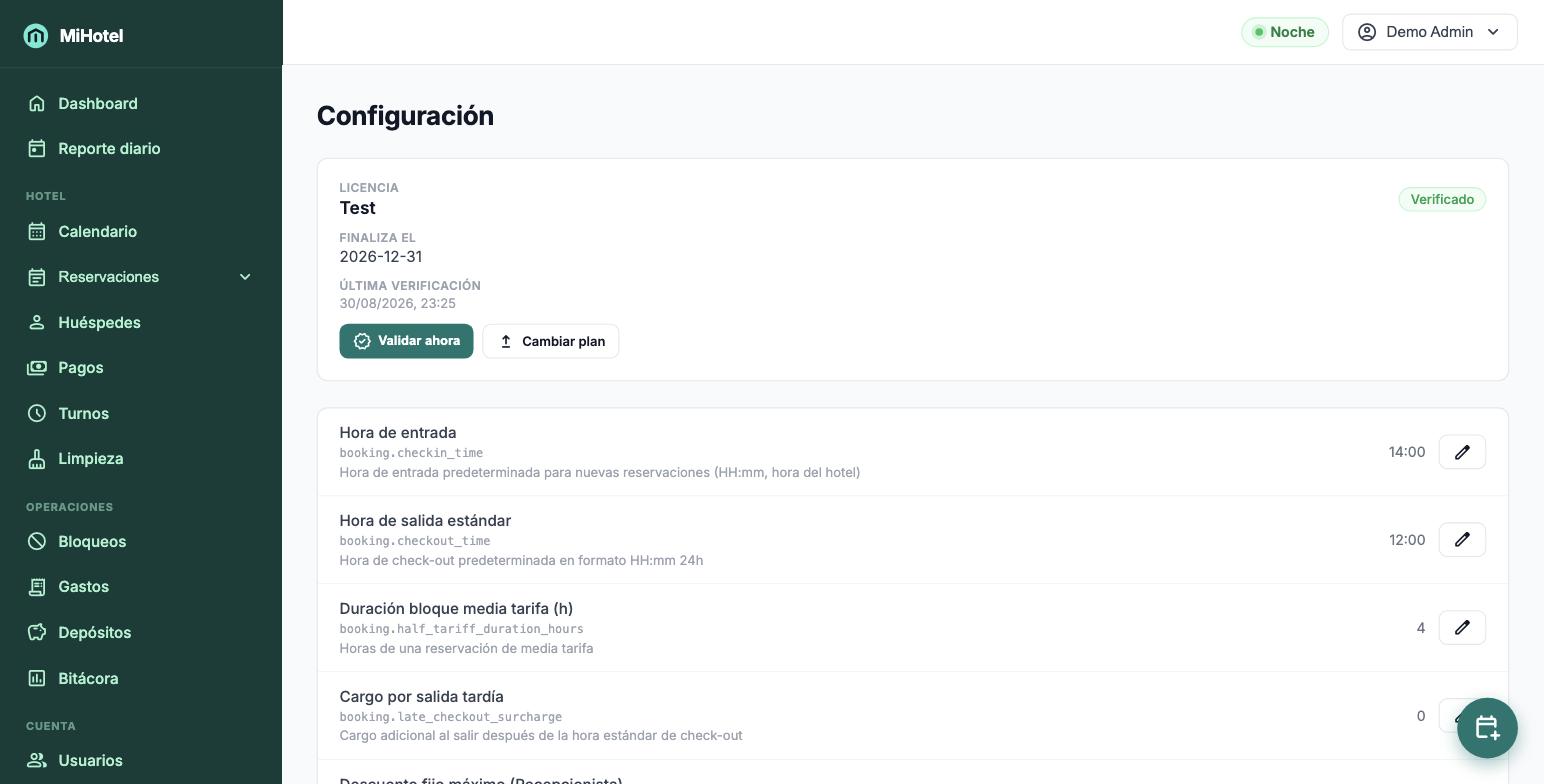The image size is (1544, 784).
Task: Click the booking.checkin_time key text
Action: point(411,453)
